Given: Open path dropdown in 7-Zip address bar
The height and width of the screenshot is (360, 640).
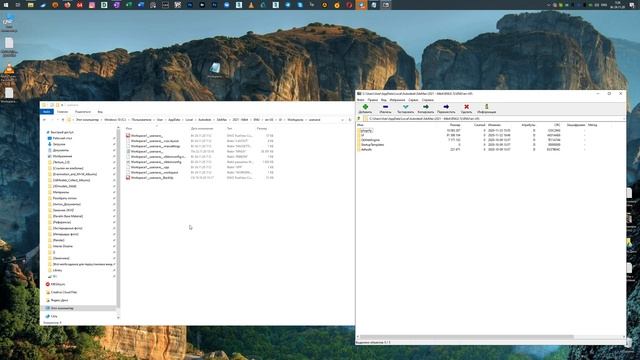Looking at the screenshot, I should (x=623, y=119).
